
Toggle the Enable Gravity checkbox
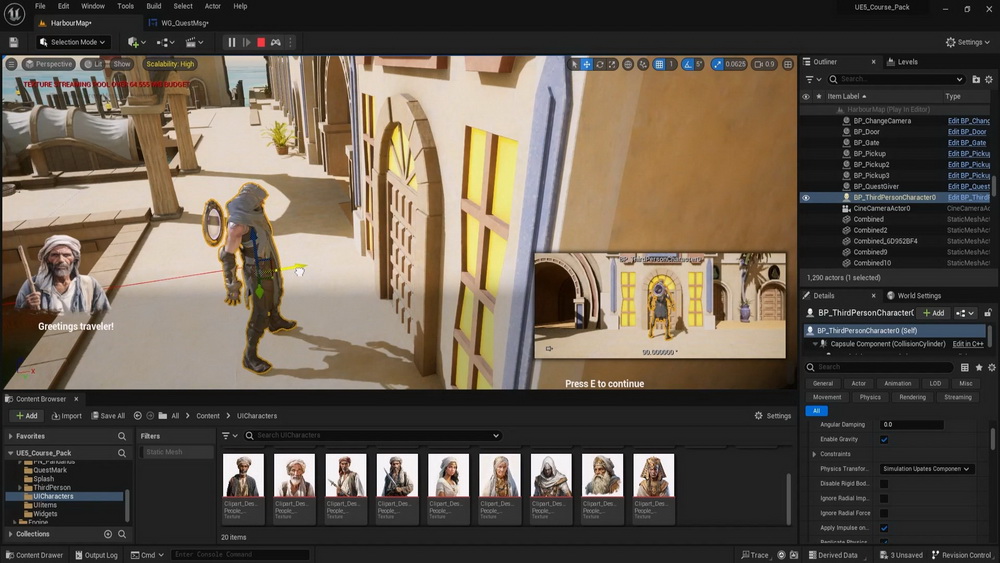click(884, 439)
